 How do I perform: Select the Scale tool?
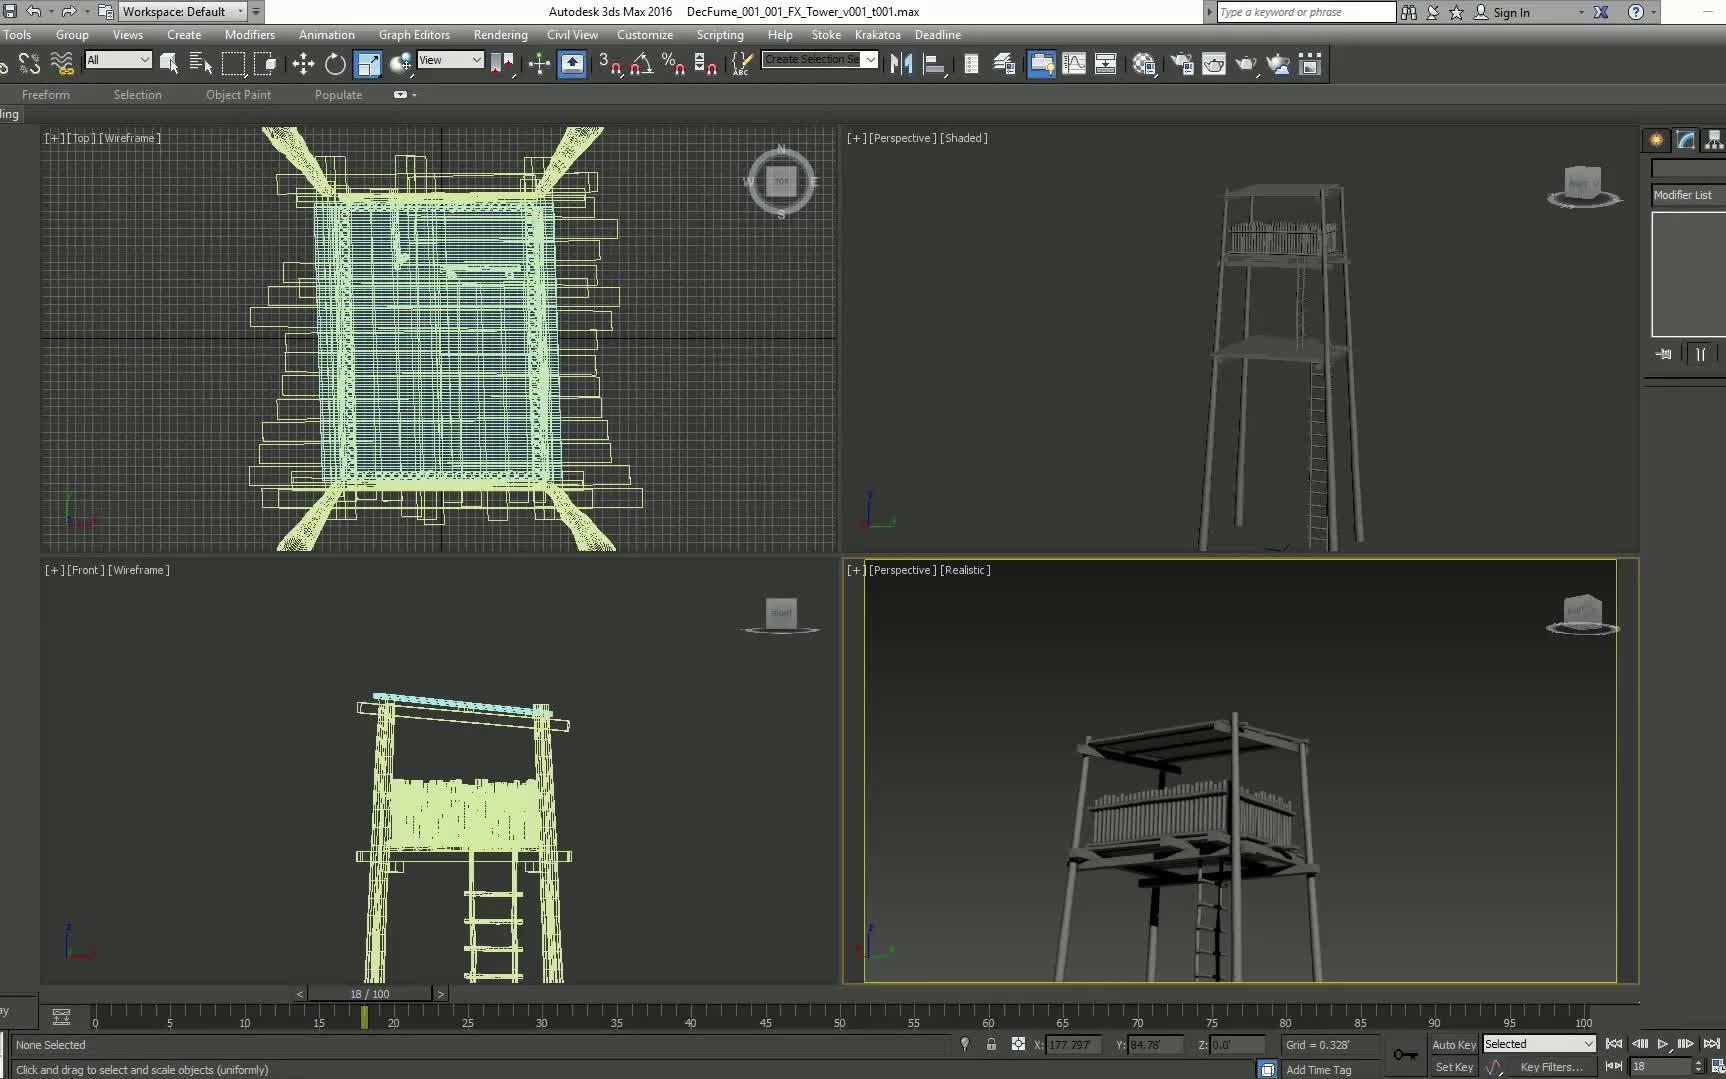click(368, 63)
